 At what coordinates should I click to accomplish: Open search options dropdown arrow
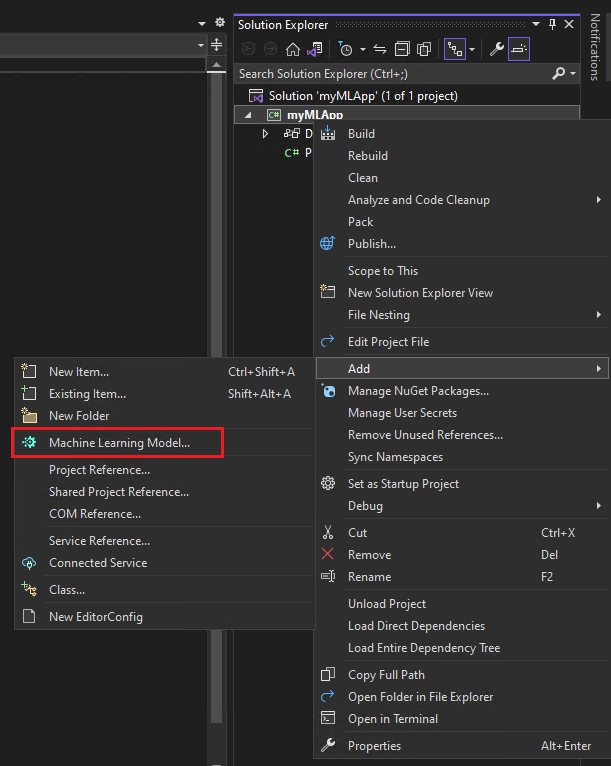[x=572, y=74]
